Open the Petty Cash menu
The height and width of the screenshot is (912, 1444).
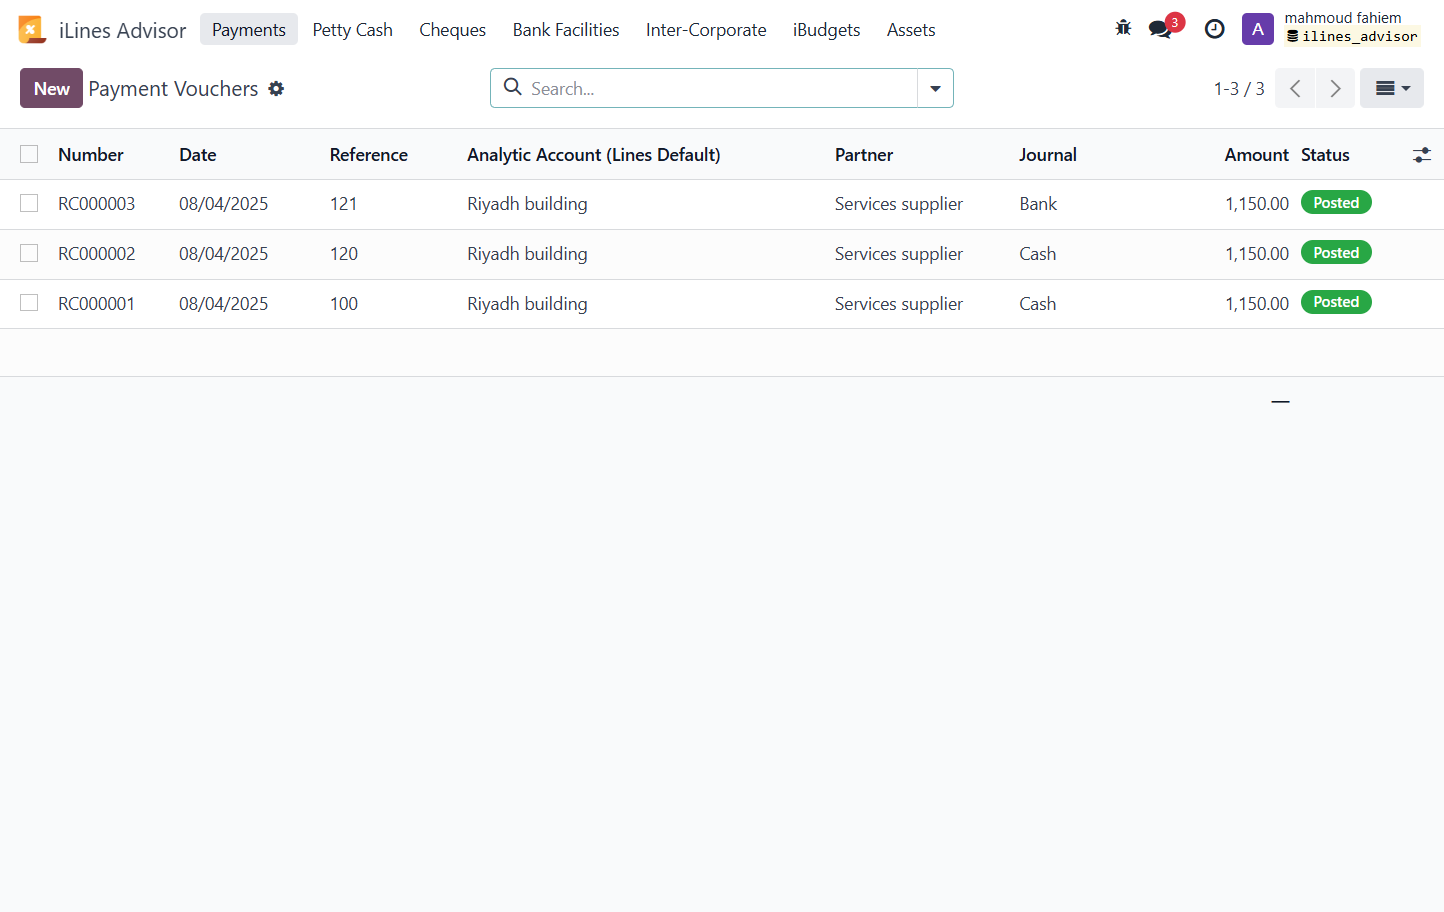pyautogui.click(x=353, y=30)
